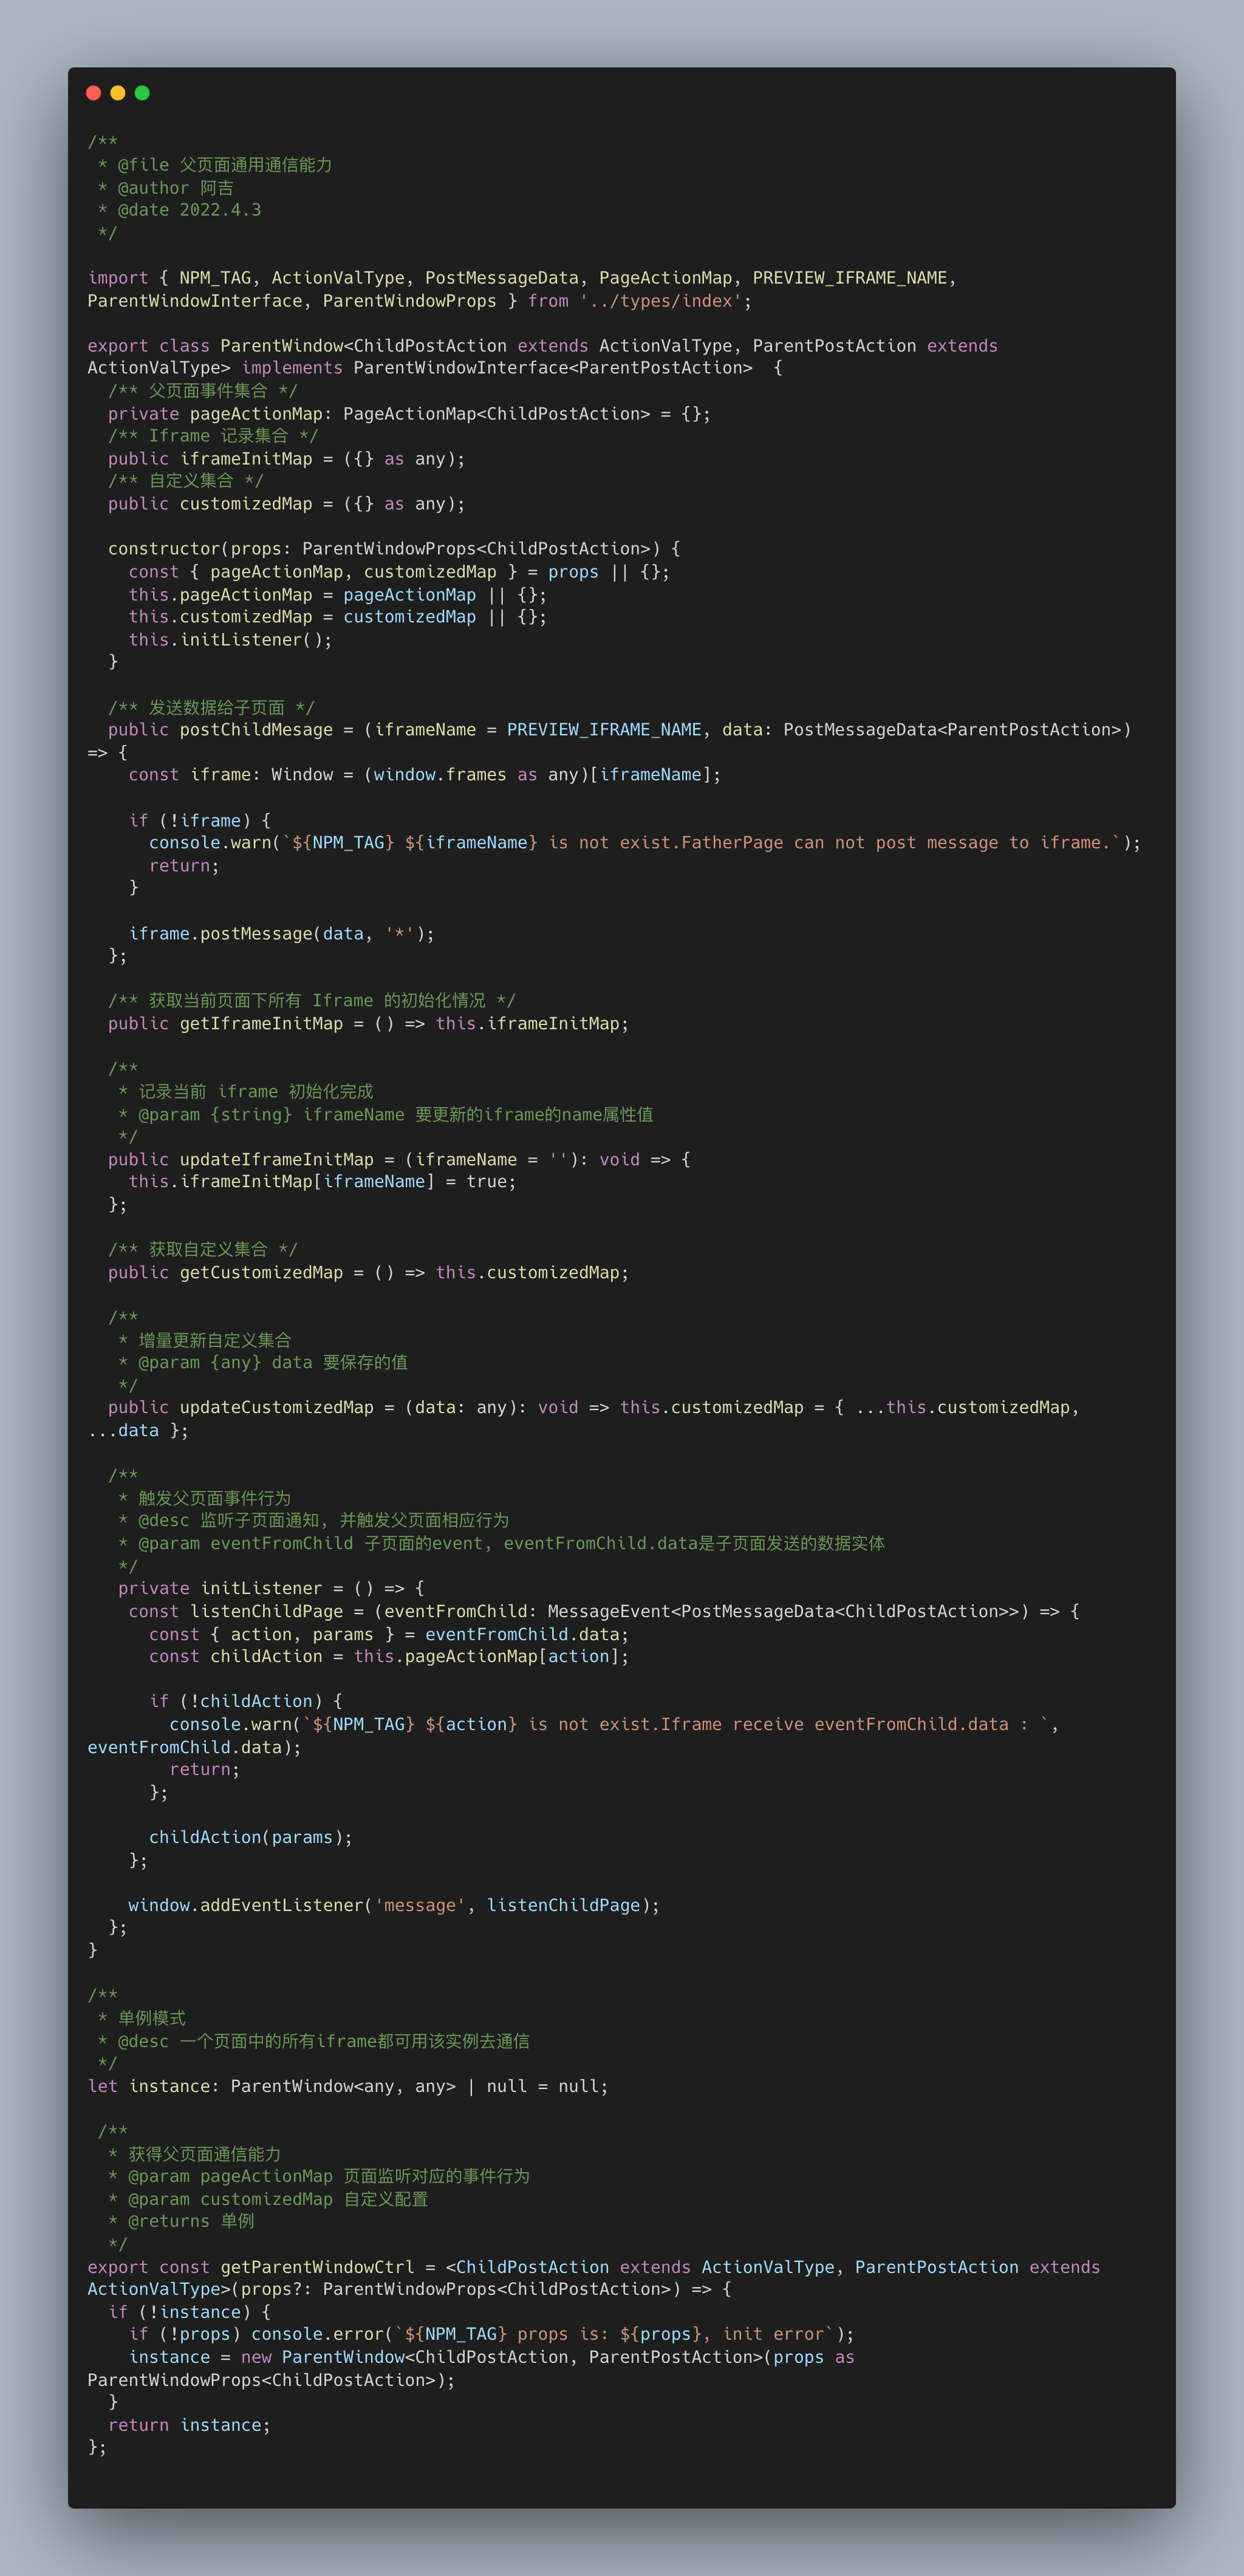
Task: Click the getIframeInitMap method name
Action: pyautogui.click(x=261, y=1023)
